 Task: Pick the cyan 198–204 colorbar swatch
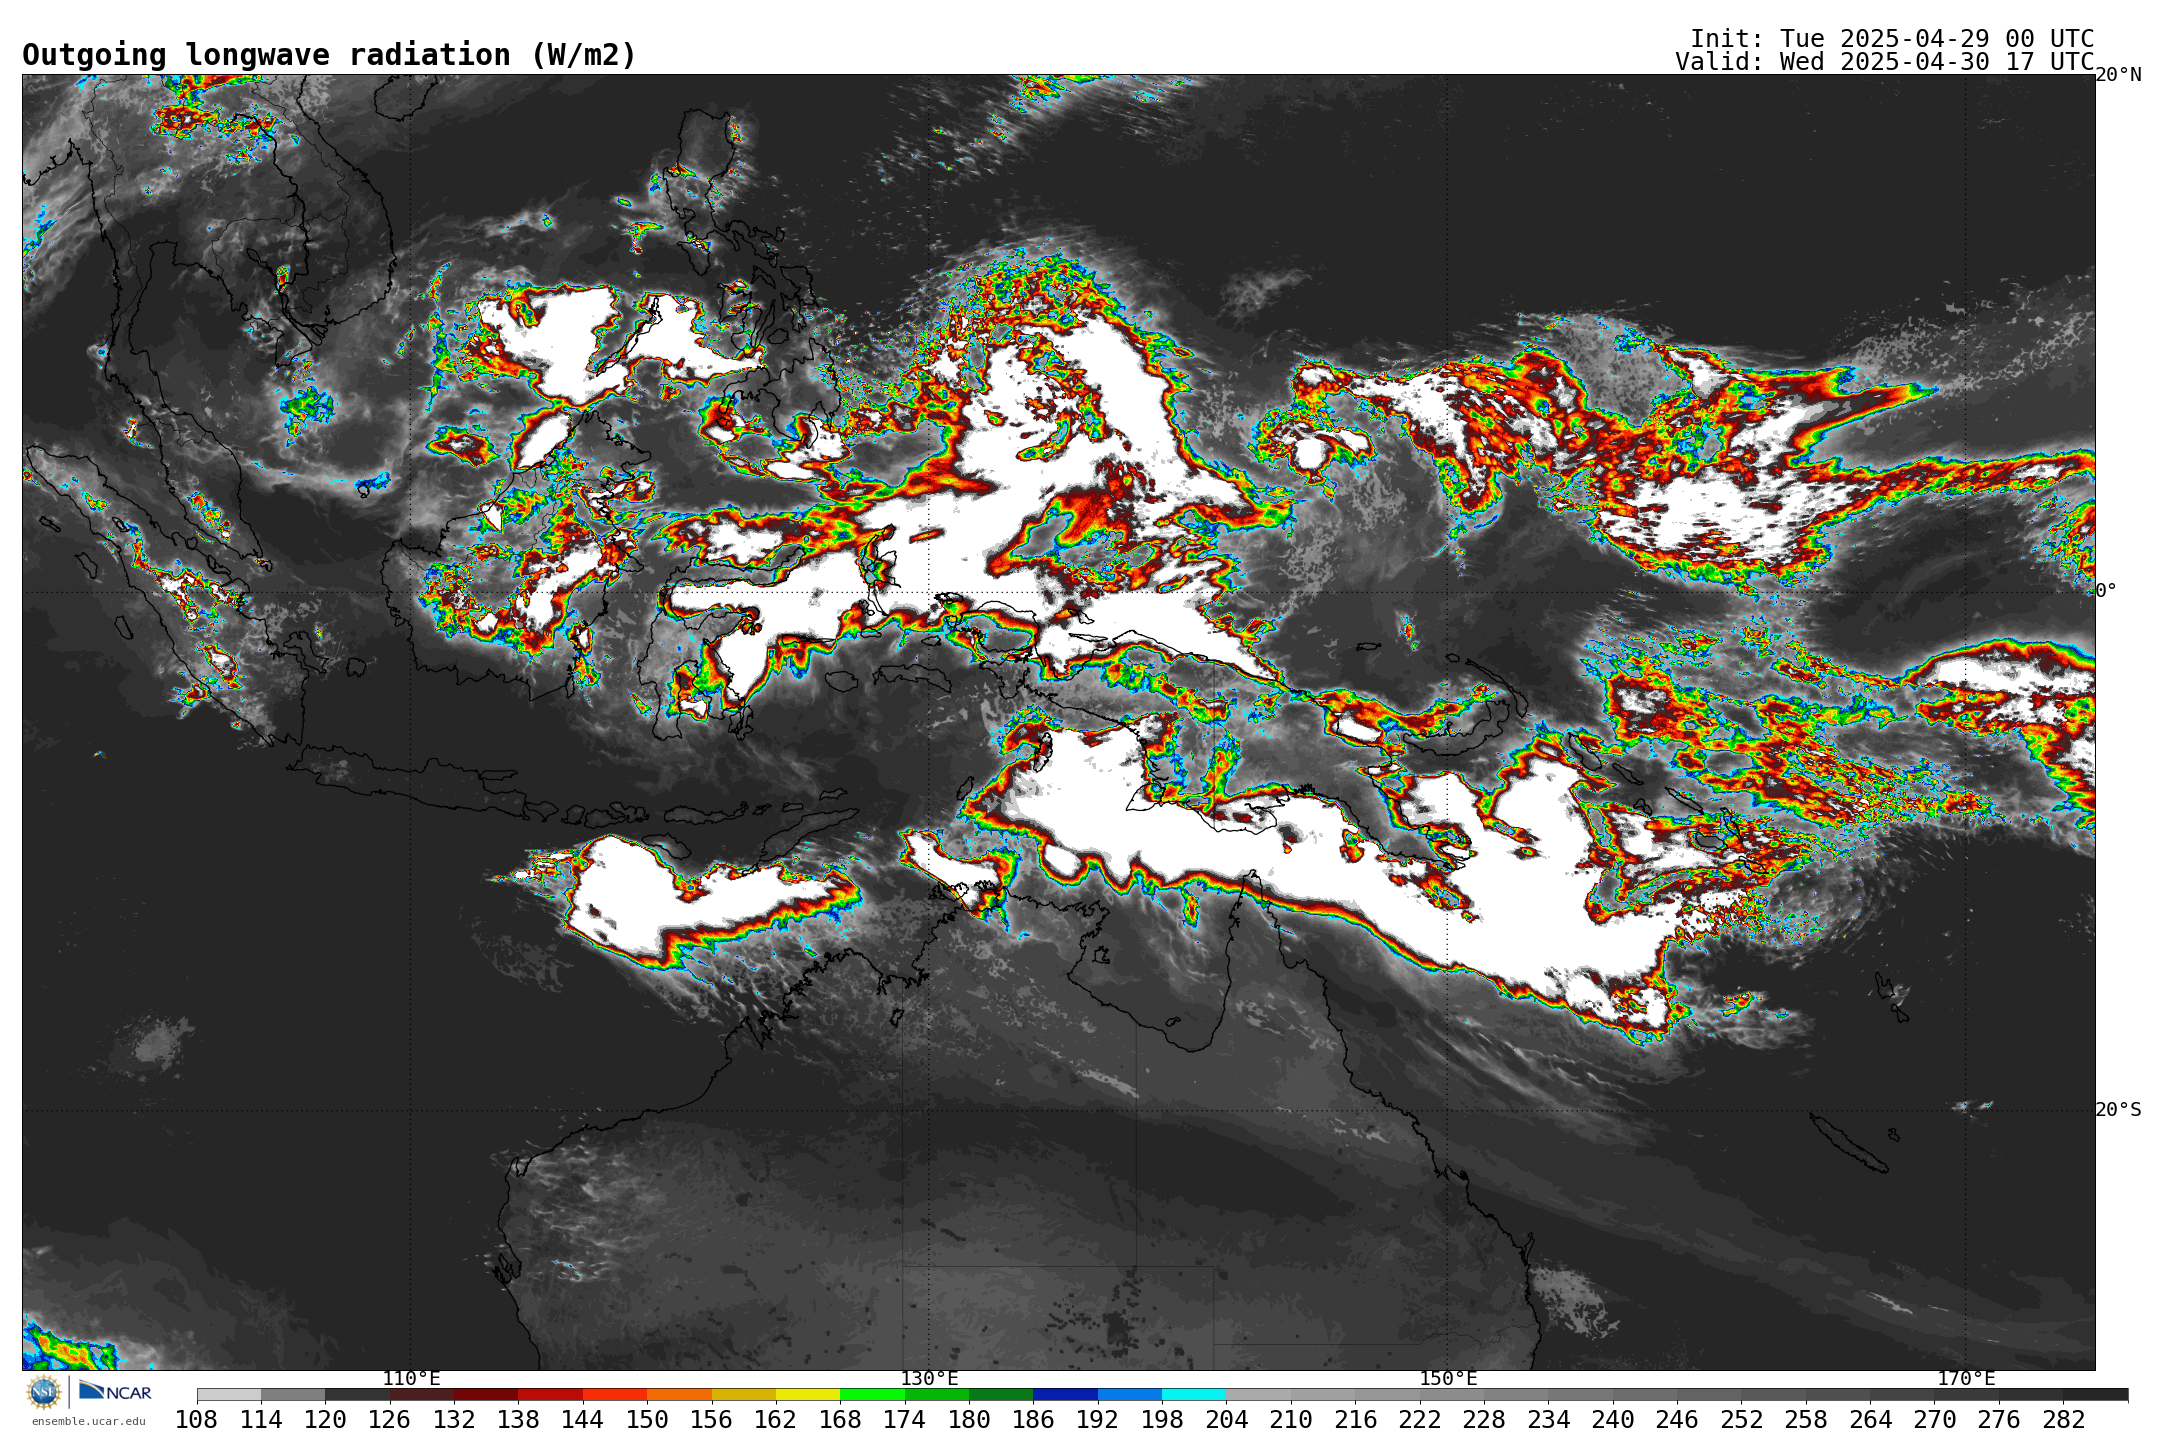tap(1194, 1395)
